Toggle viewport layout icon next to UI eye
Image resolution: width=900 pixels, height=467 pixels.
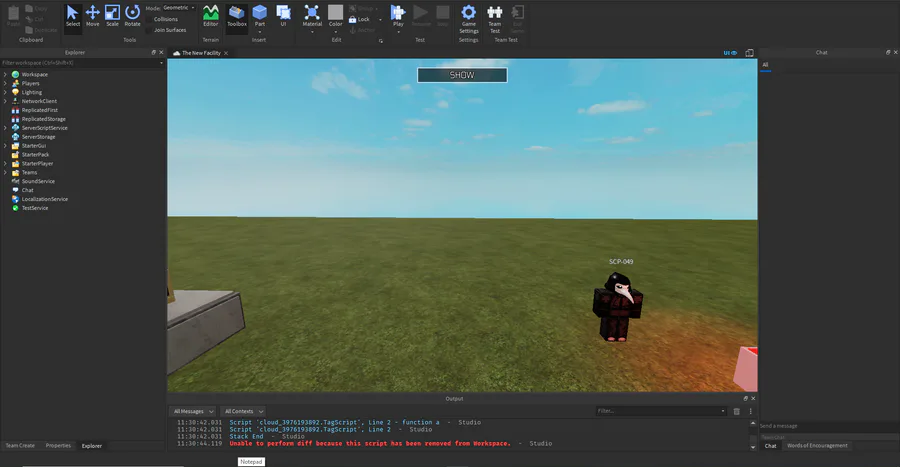749,53
